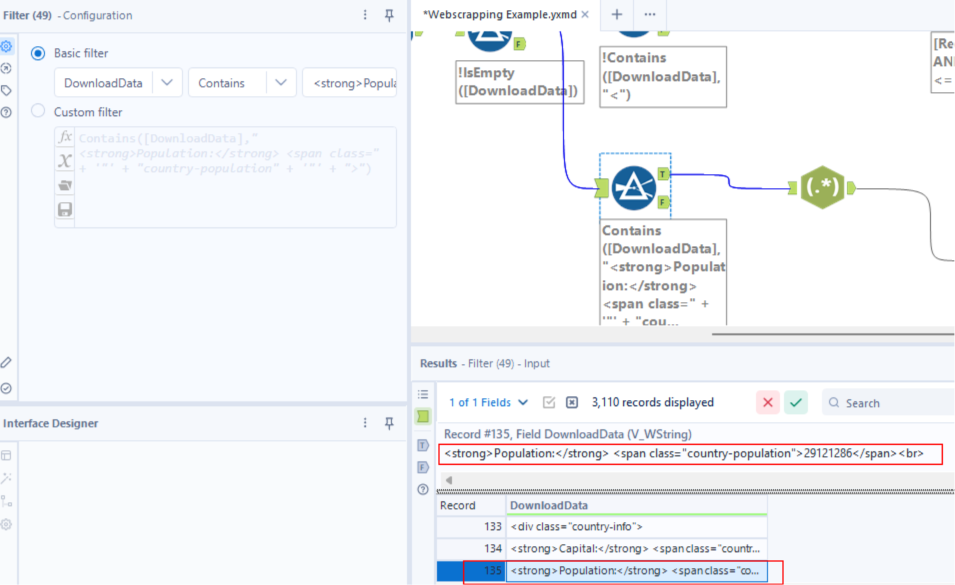Image resolution: width=955 pixels, height=585 pixels.
Task: Open the help icon in configuration sidebar
Action: click(x=7, y=112)
